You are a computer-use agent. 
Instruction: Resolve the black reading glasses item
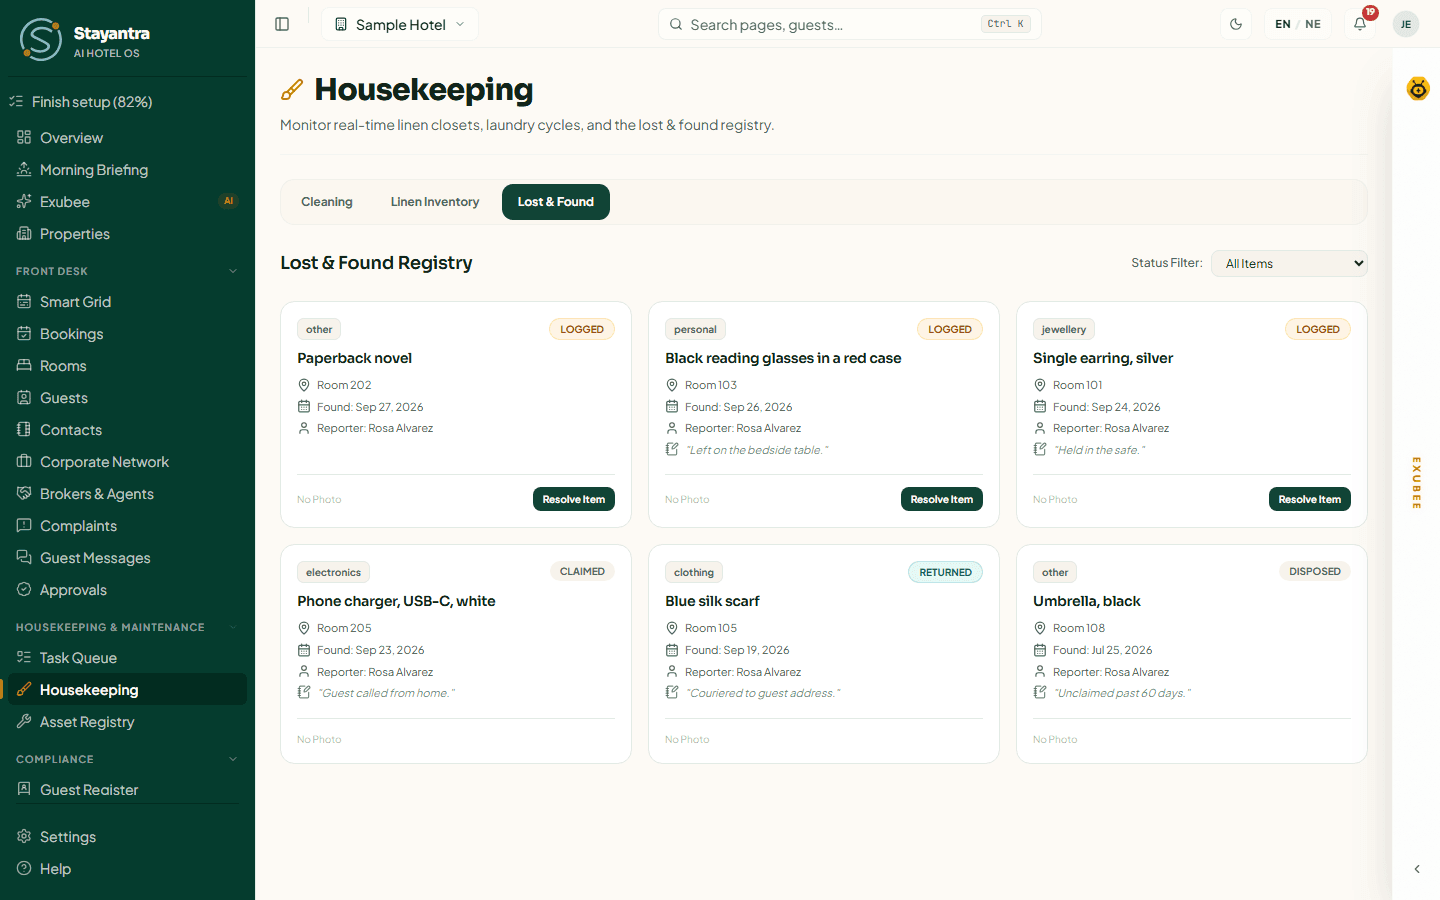click(x=942, y=499)
